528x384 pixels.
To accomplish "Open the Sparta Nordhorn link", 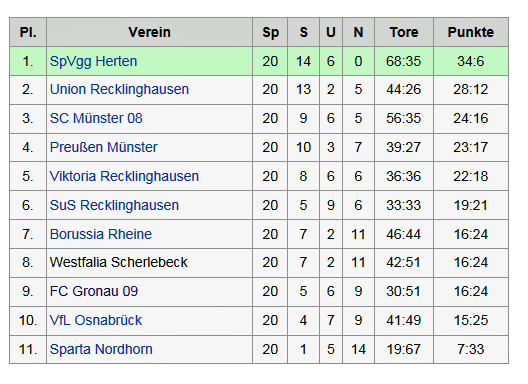I will point(101,350).
